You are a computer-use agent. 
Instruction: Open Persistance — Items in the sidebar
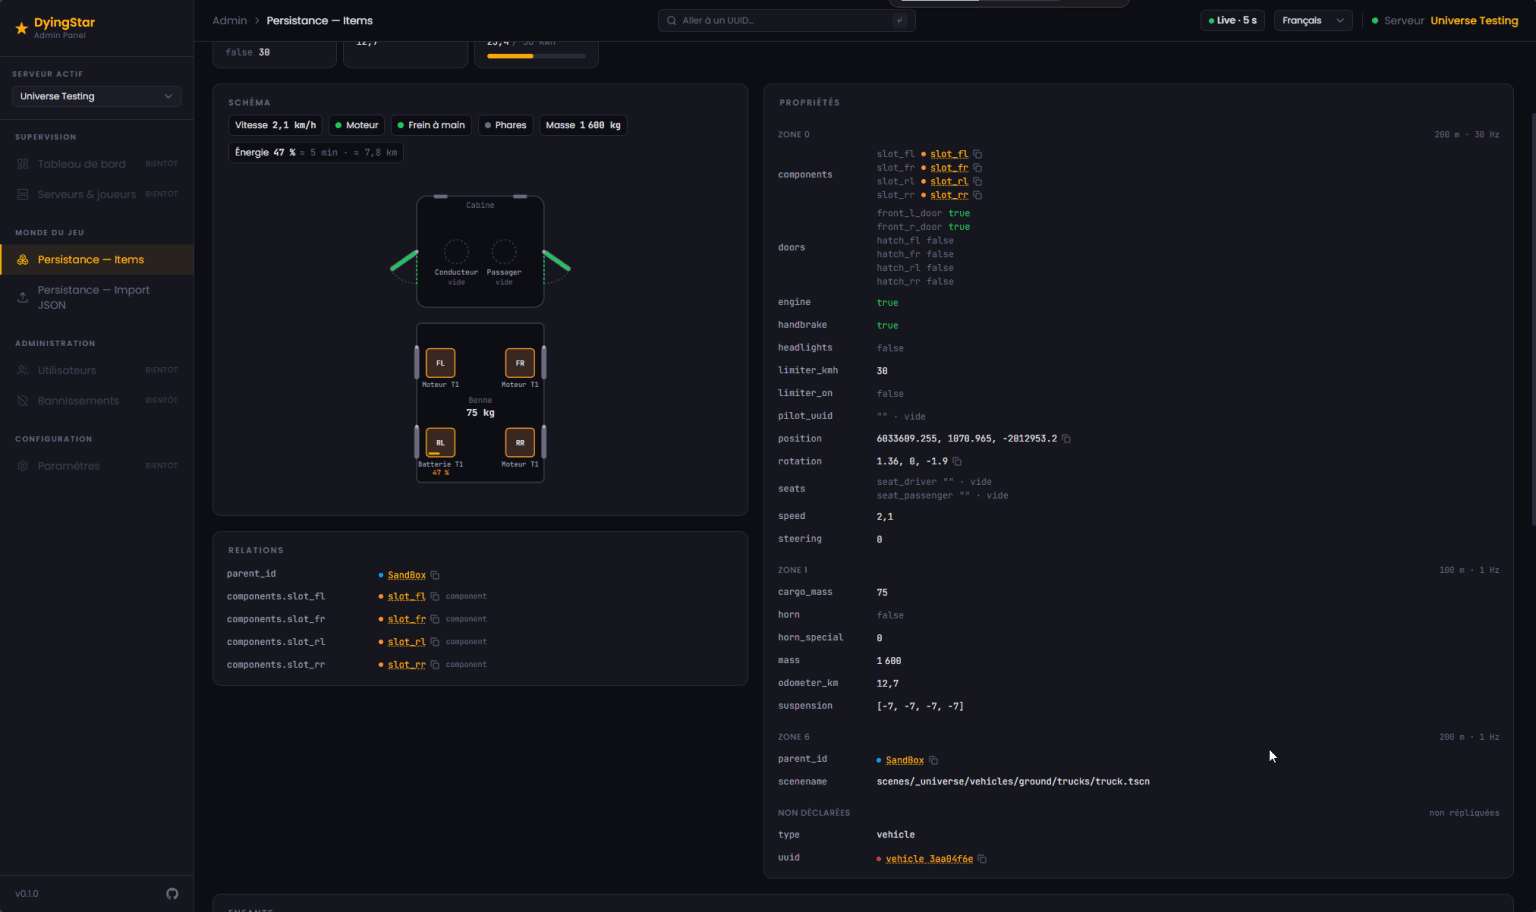point(97,260)
